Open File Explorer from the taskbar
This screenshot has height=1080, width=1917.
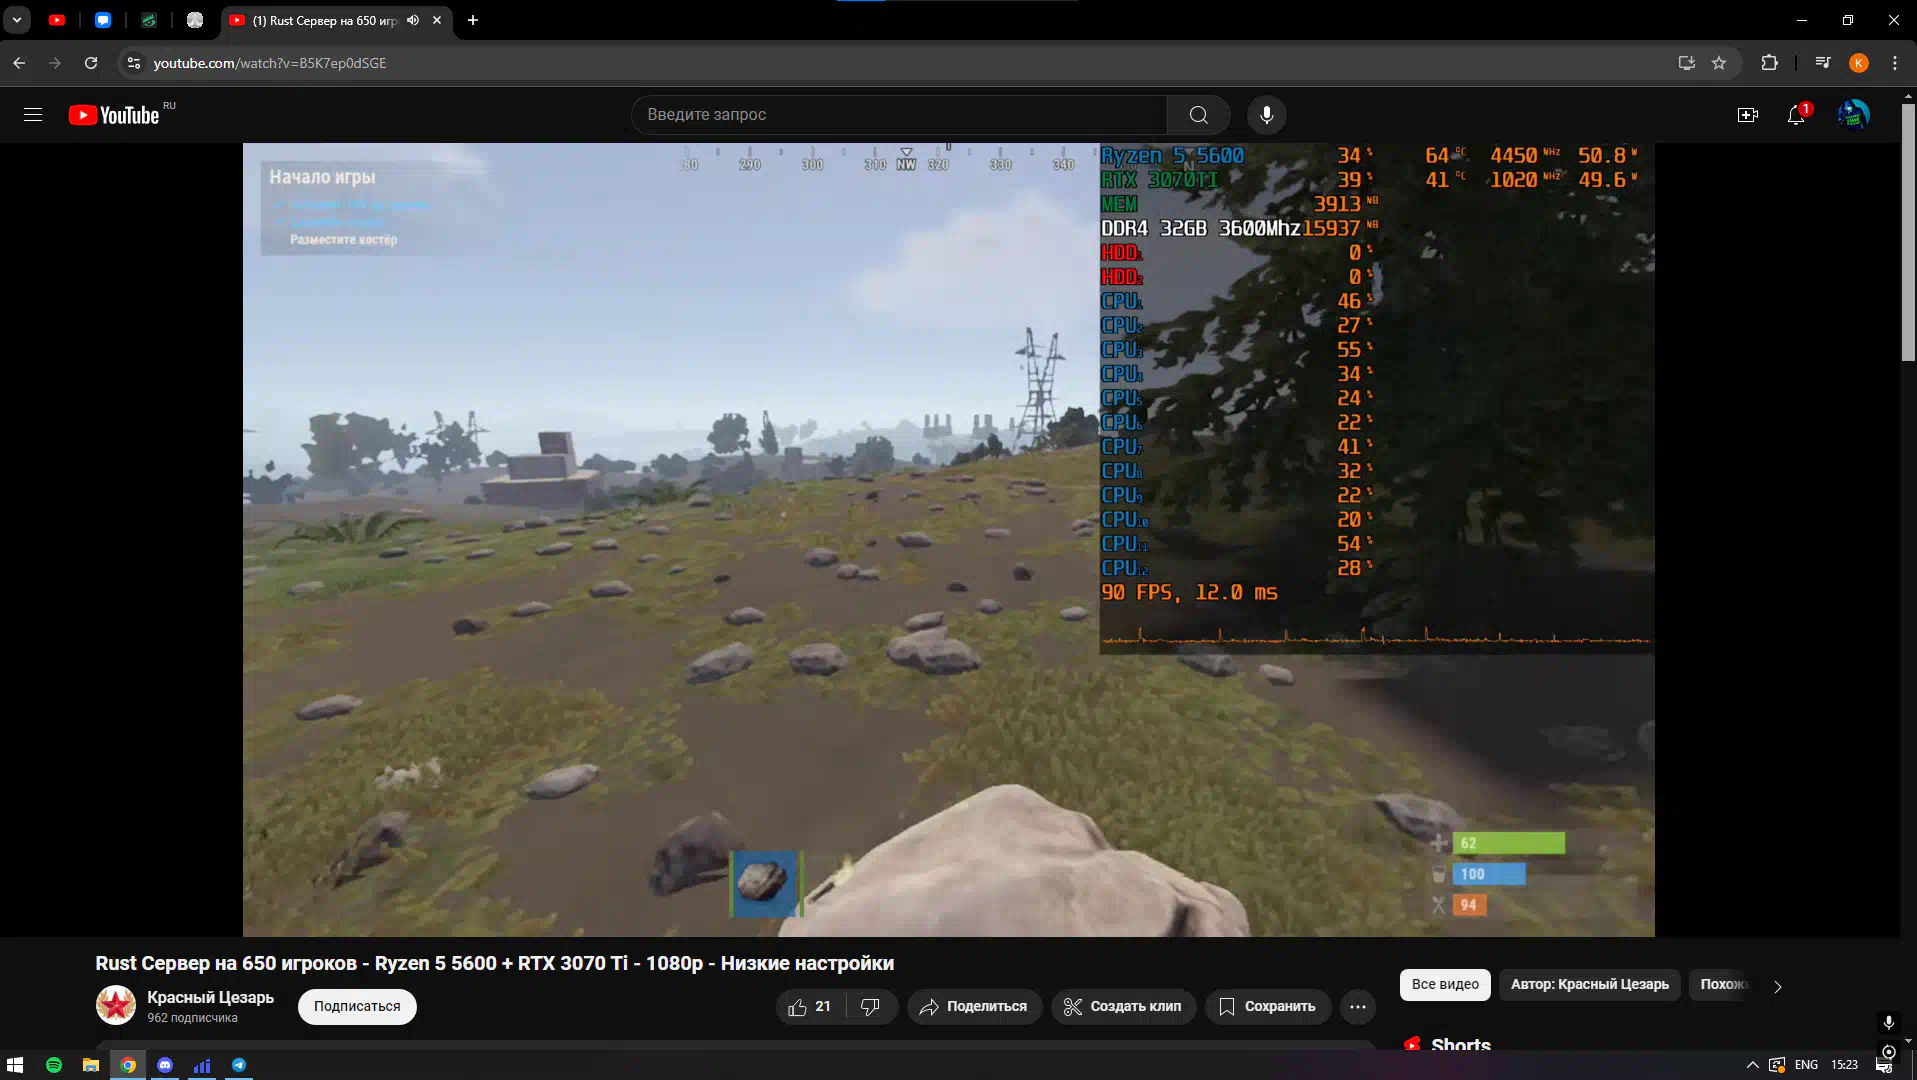91,1065
